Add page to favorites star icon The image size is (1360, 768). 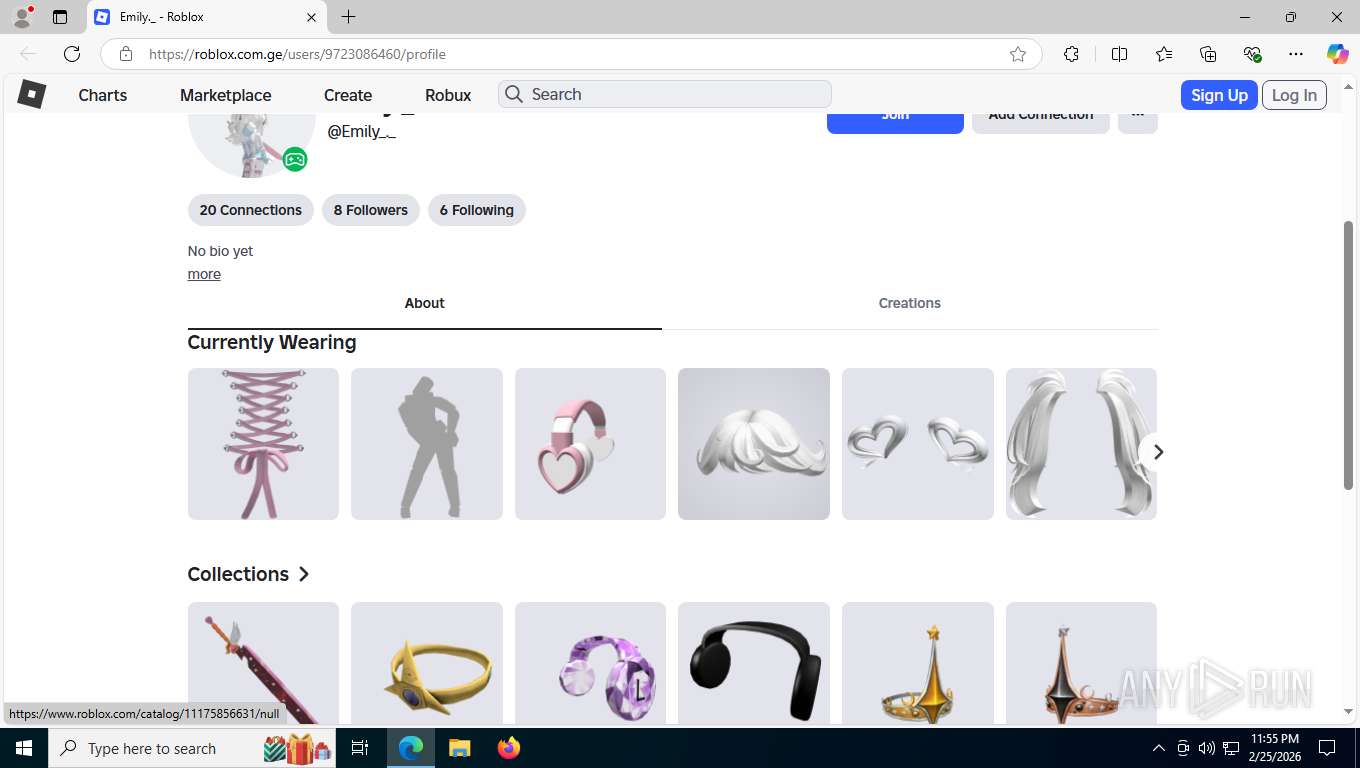click(1018, 54)
